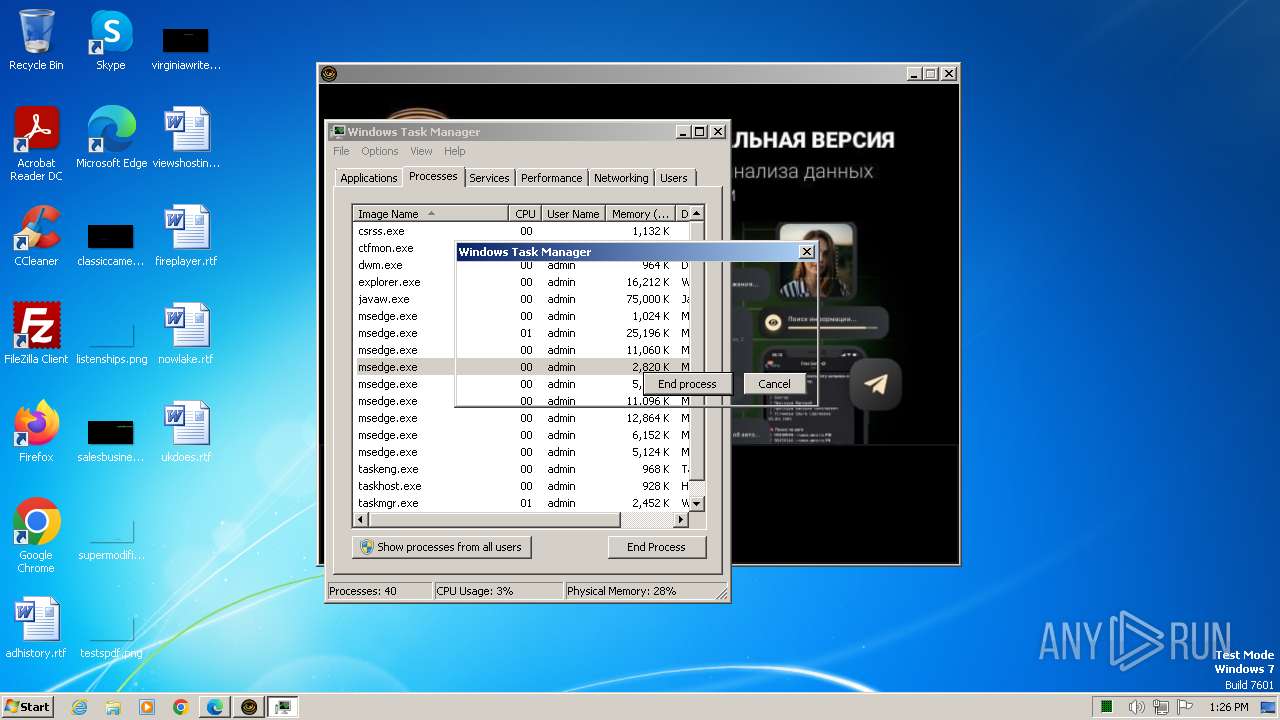Image resolution: width=1280 pixels, height=720 pixels.
Task: Select taskmgr.exe process row
Action: pos(521,503)
